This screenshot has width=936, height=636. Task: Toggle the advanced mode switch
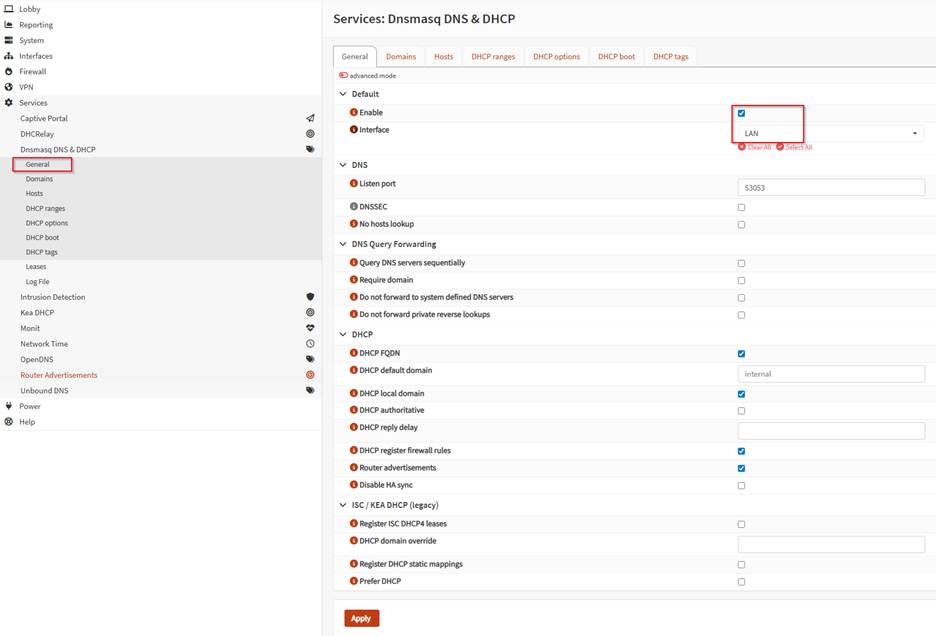pos(343,76)
